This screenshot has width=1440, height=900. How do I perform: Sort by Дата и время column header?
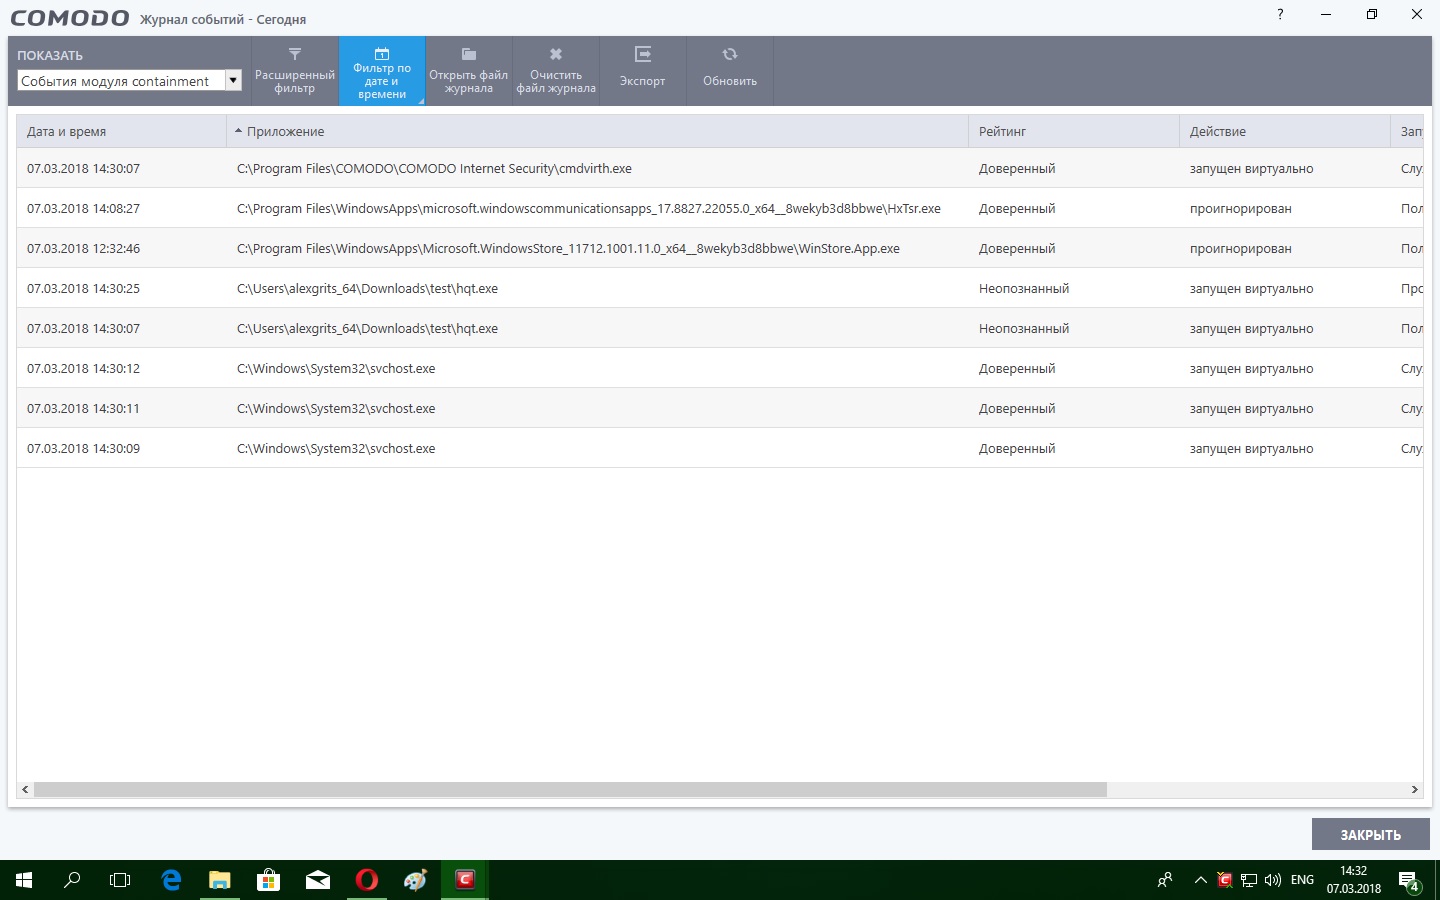pyautogui.click(x=121, y=132)
